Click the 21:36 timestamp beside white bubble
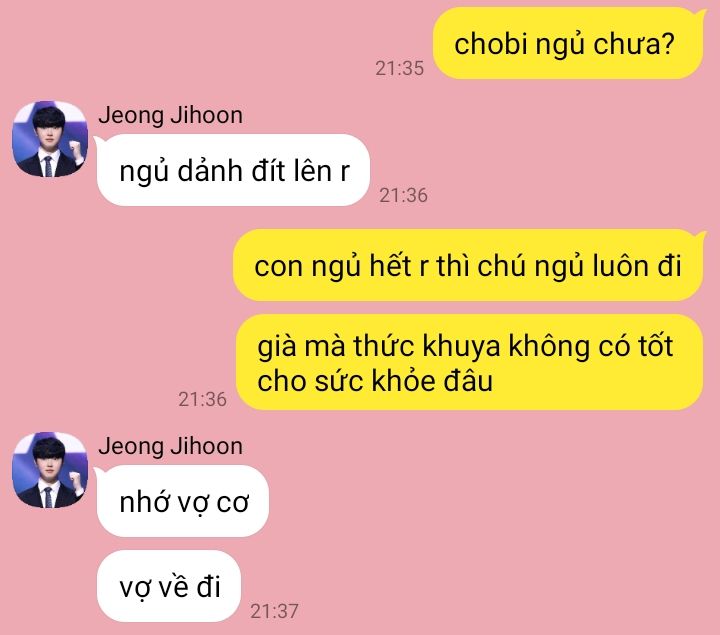This screenshot has height=635, width=720. (x=403, y=195)
